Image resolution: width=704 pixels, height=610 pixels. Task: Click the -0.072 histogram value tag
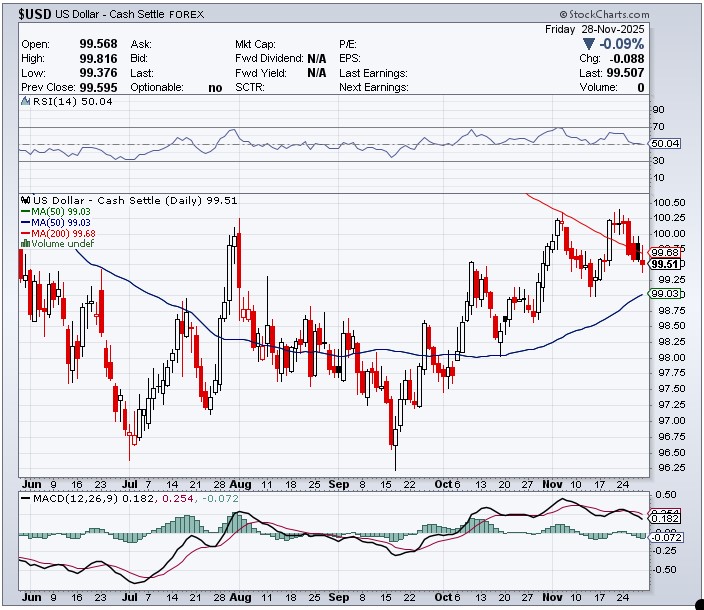point(666,538)
